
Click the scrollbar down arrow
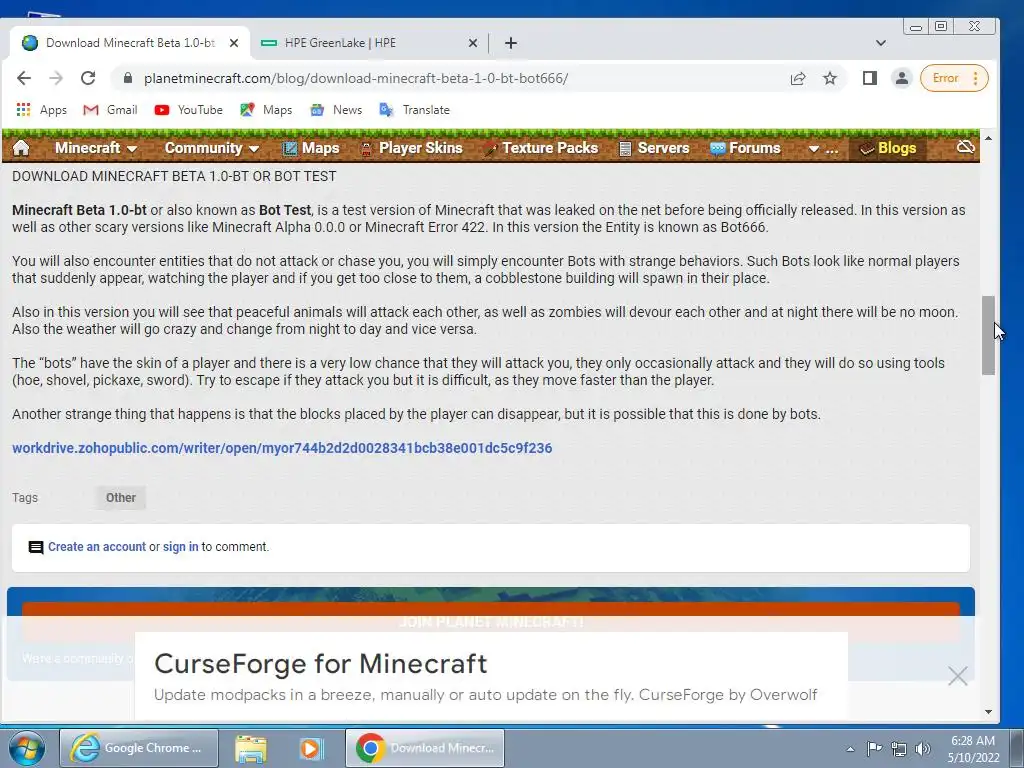tap(988, 712)
